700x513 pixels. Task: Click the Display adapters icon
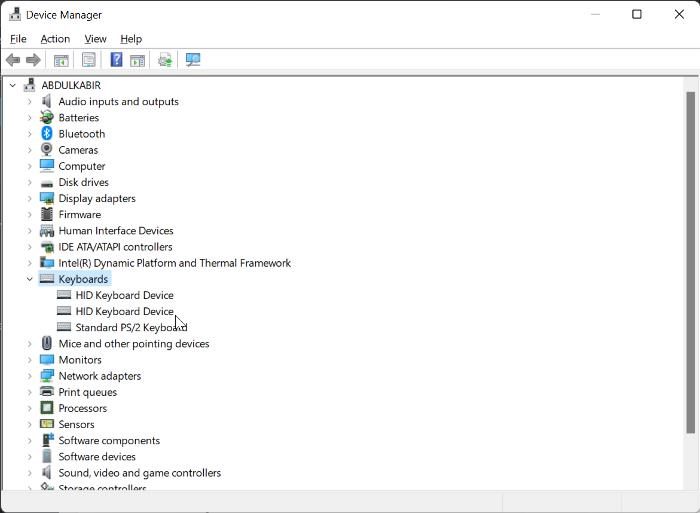point(47,198)
